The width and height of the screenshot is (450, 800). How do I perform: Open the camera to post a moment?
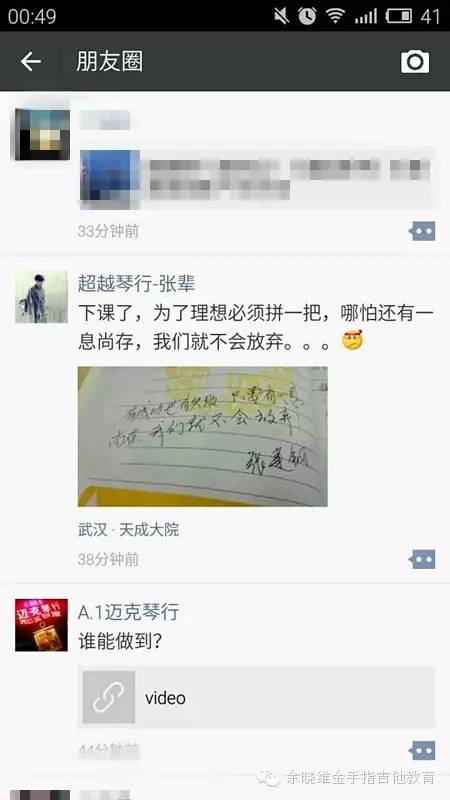pyautogui.click(x=415, y=62)
